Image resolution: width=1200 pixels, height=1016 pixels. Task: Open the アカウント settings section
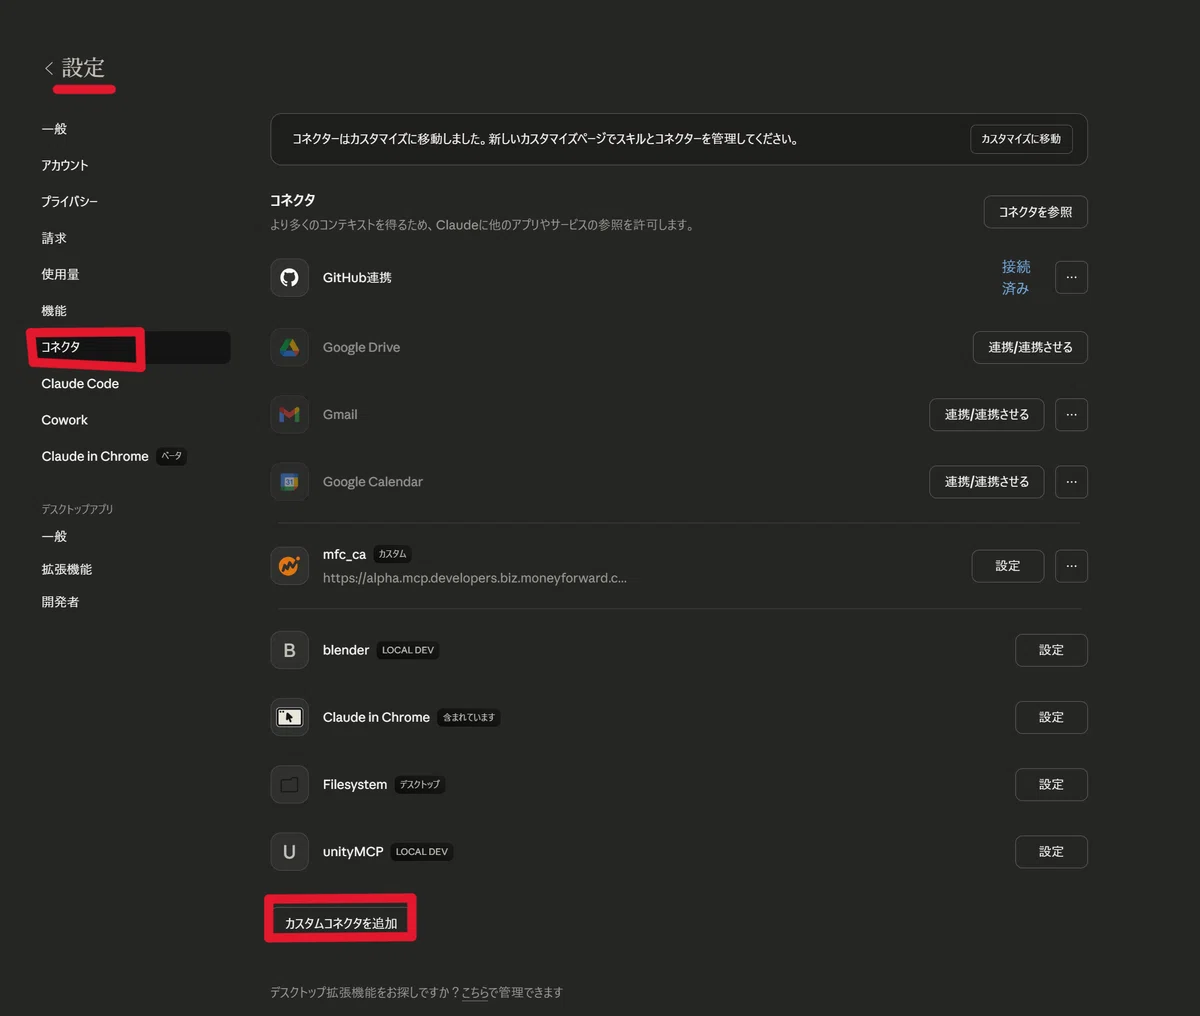[x=65, y=165]
